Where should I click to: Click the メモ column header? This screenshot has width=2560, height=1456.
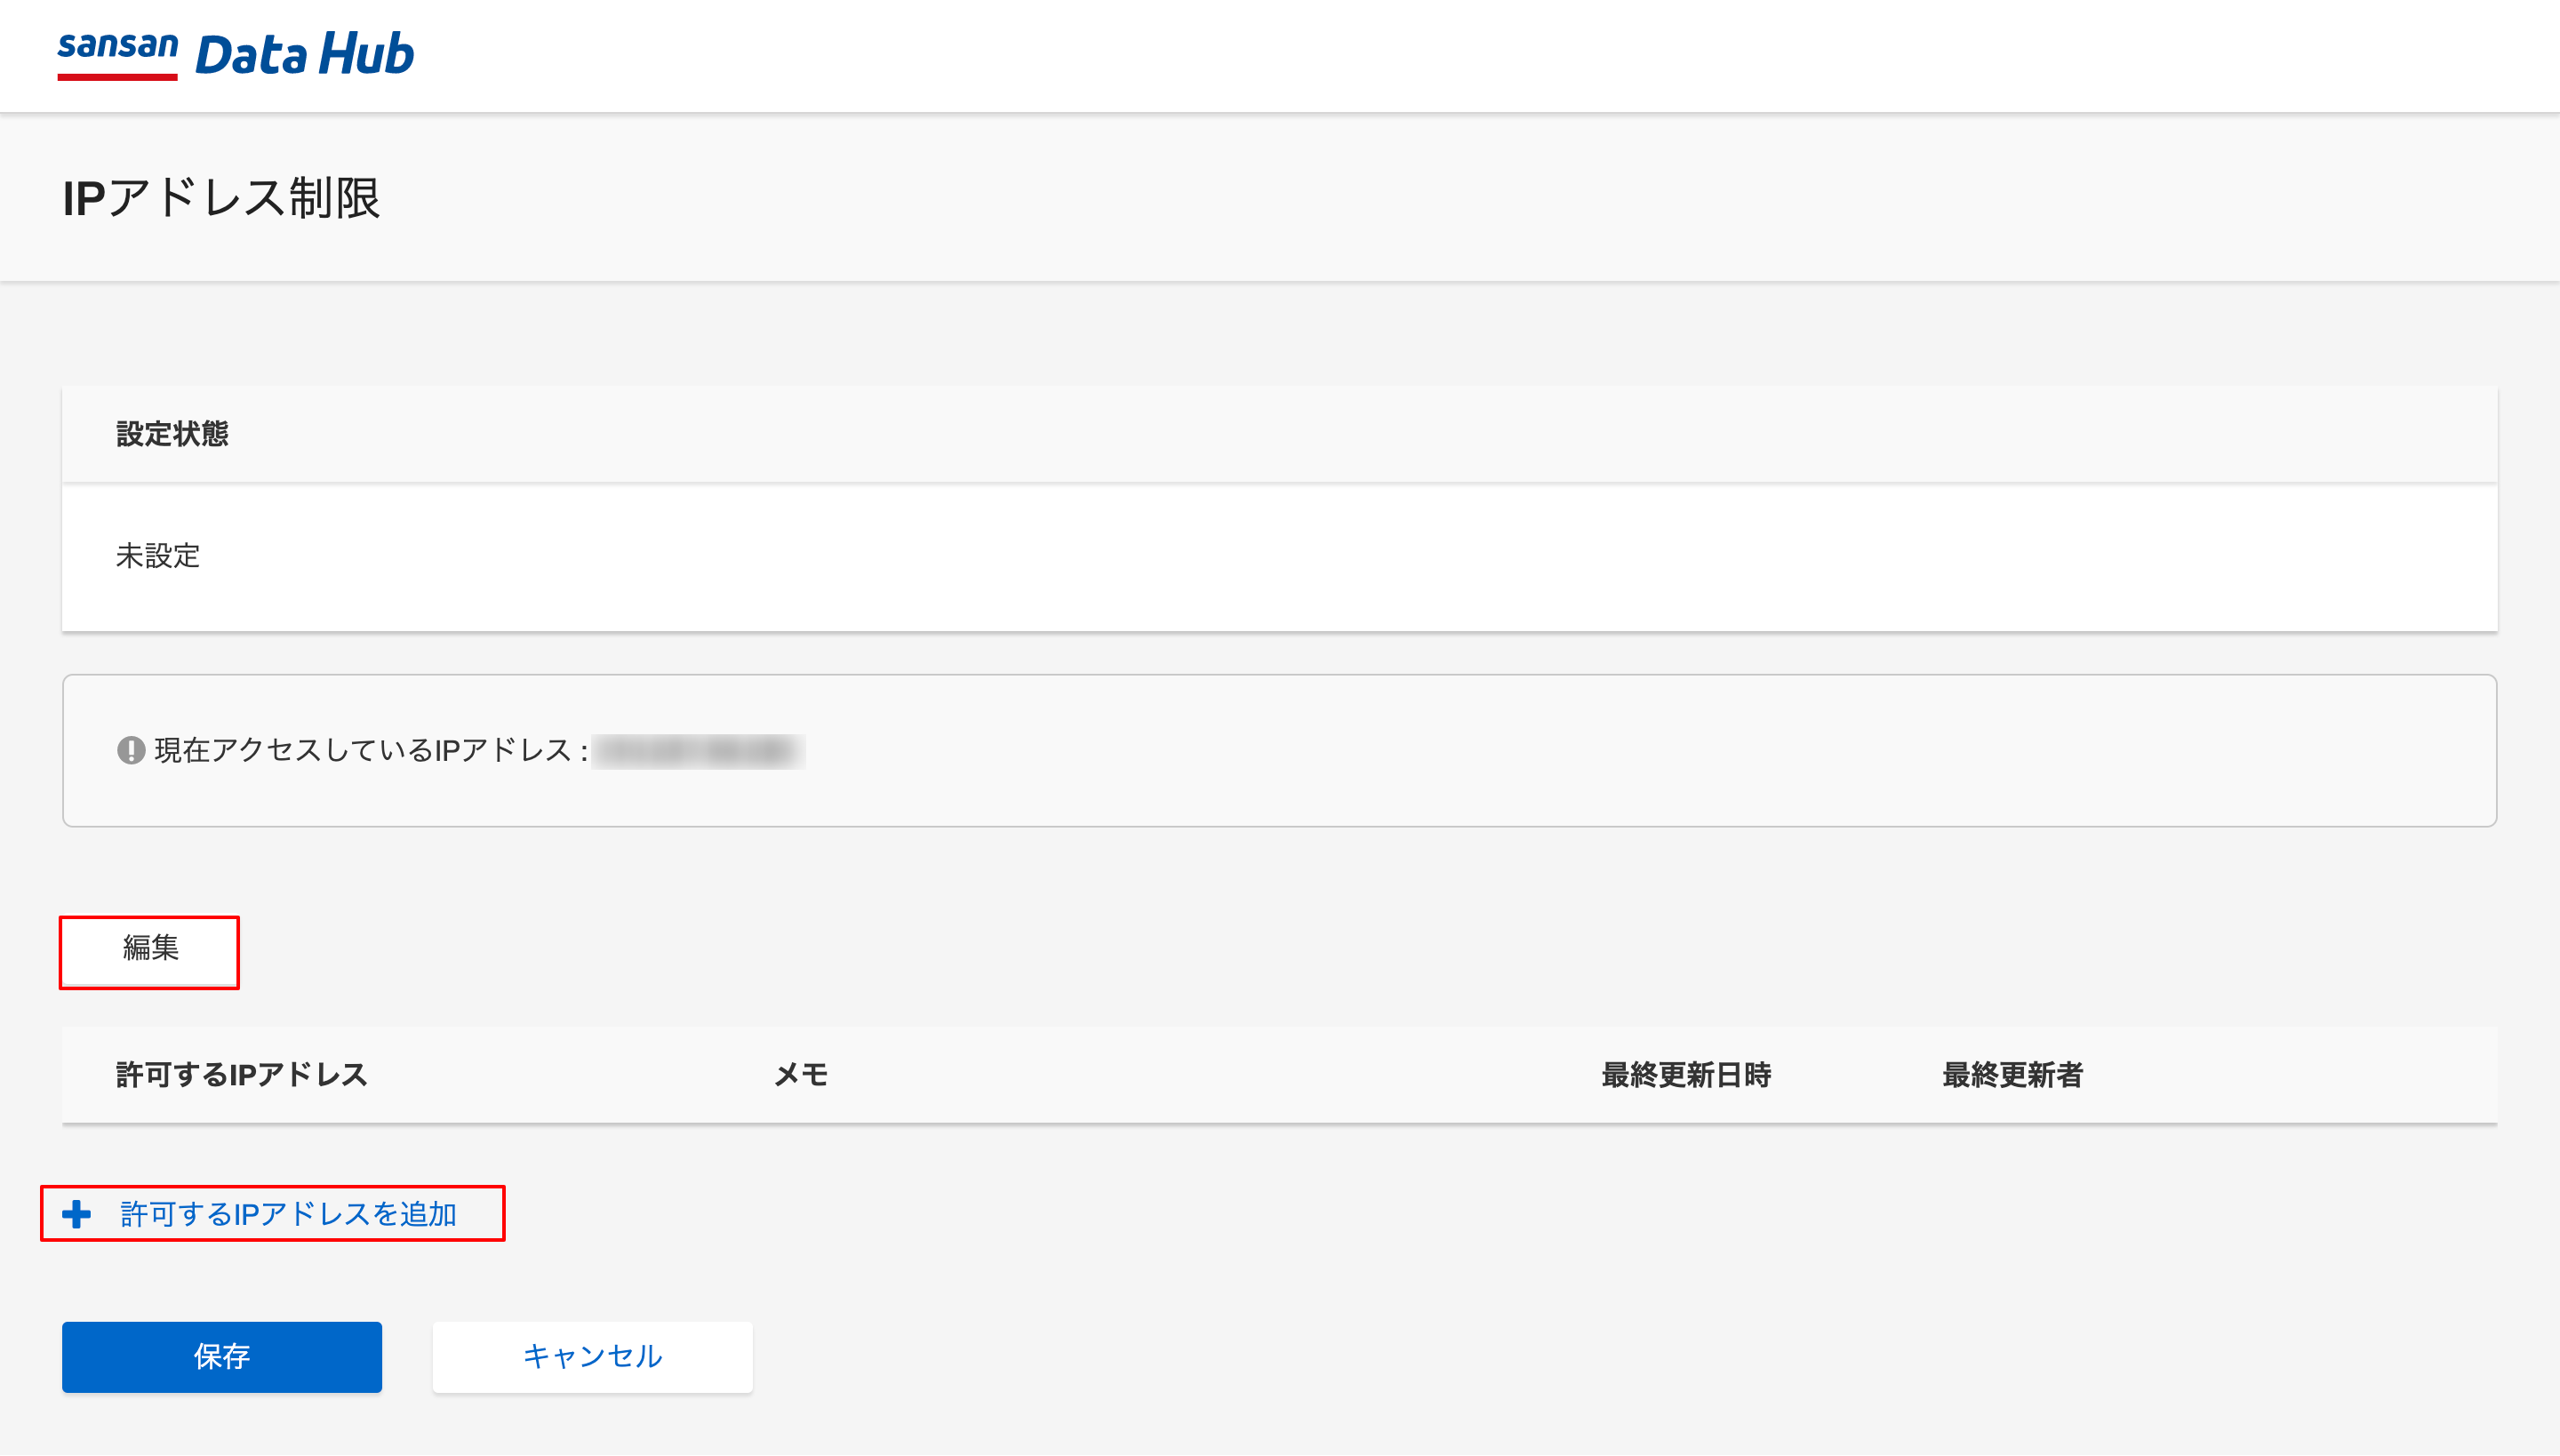(801, 1075)
